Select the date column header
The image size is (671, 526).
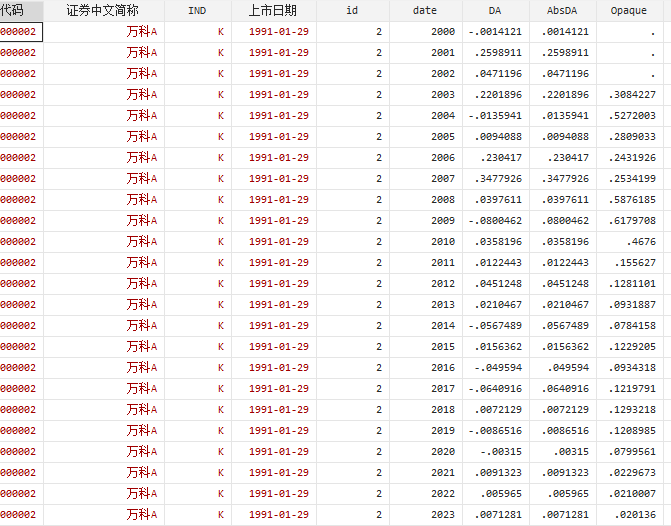tap(425, 10)
